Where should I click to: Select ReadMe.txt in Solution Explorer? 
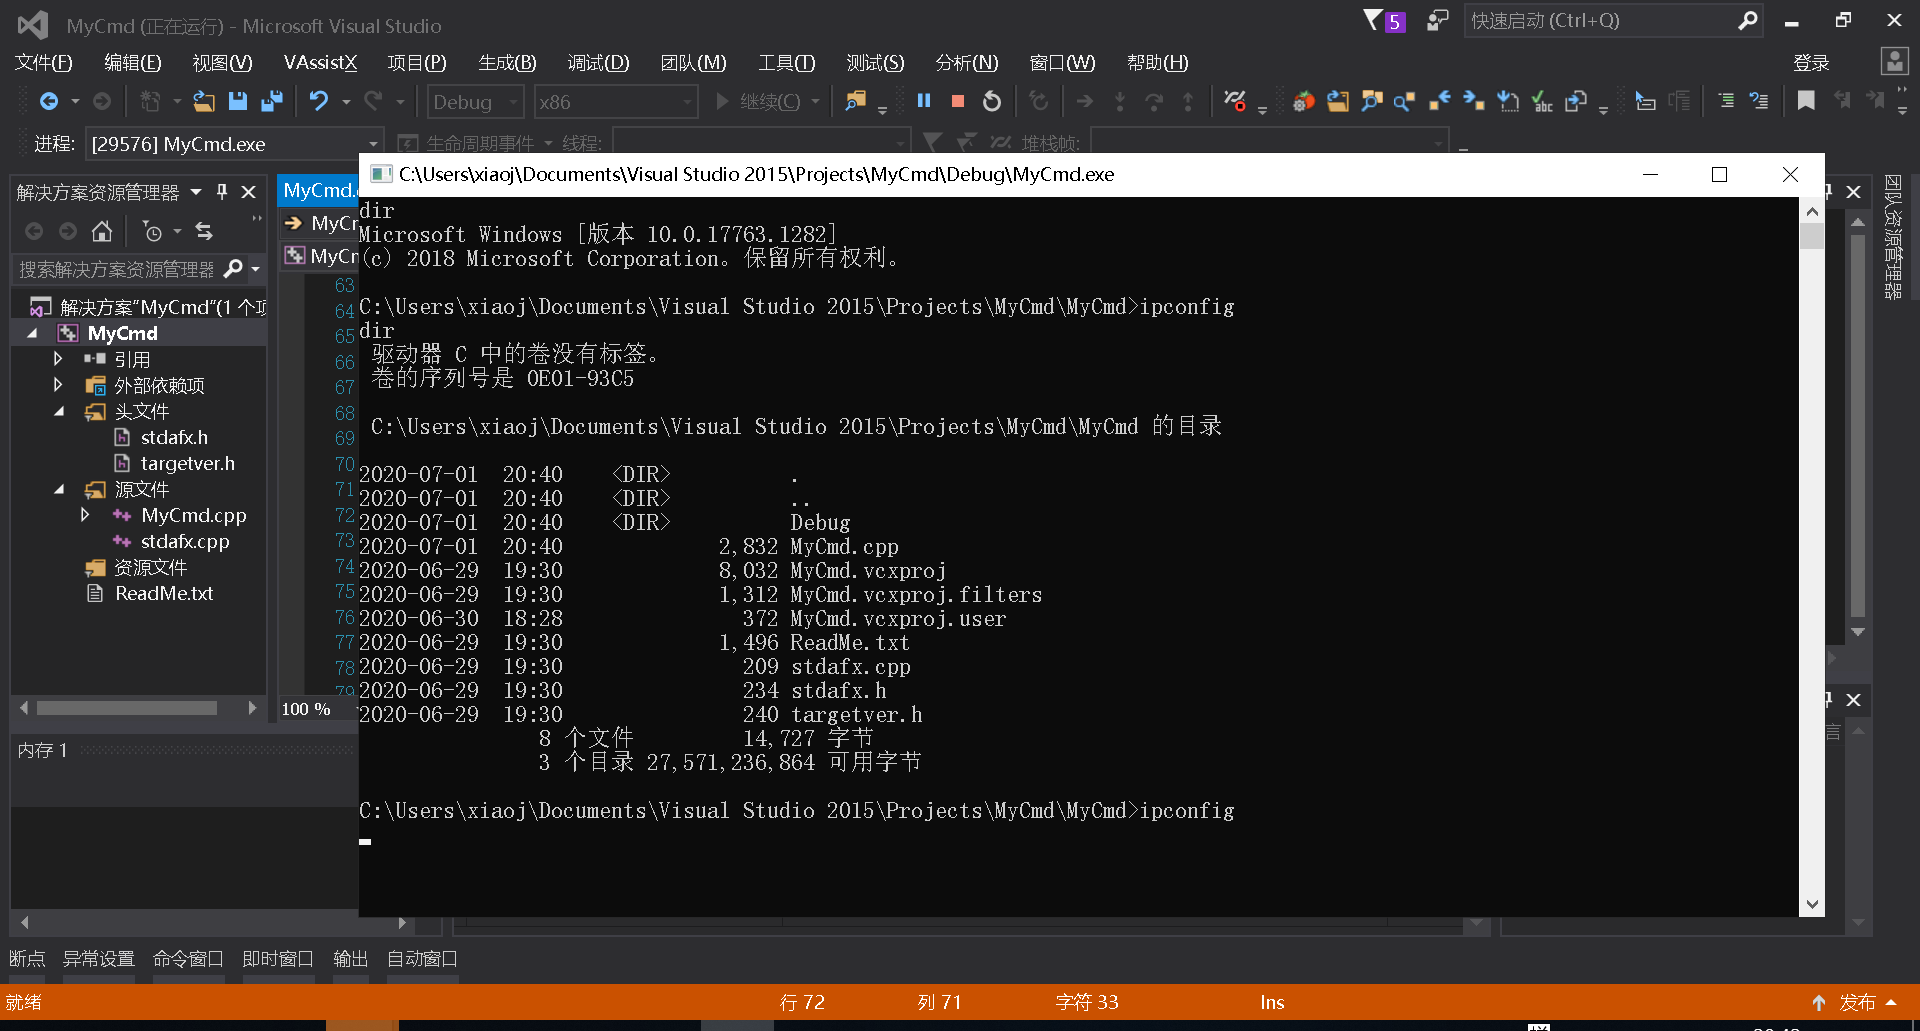164,593
